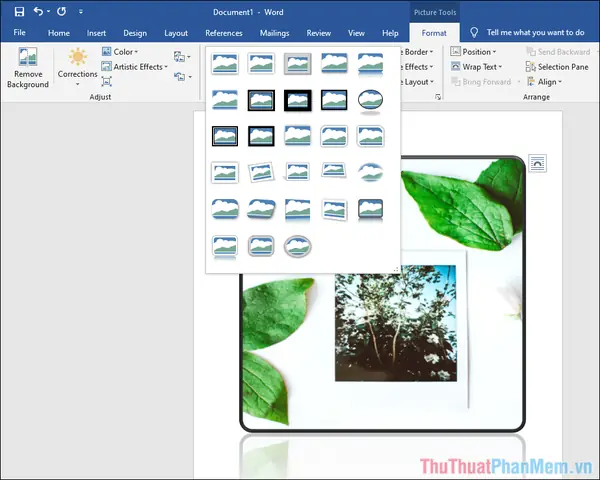
Task: Switch to the References tab
Action: coord(224,33)
